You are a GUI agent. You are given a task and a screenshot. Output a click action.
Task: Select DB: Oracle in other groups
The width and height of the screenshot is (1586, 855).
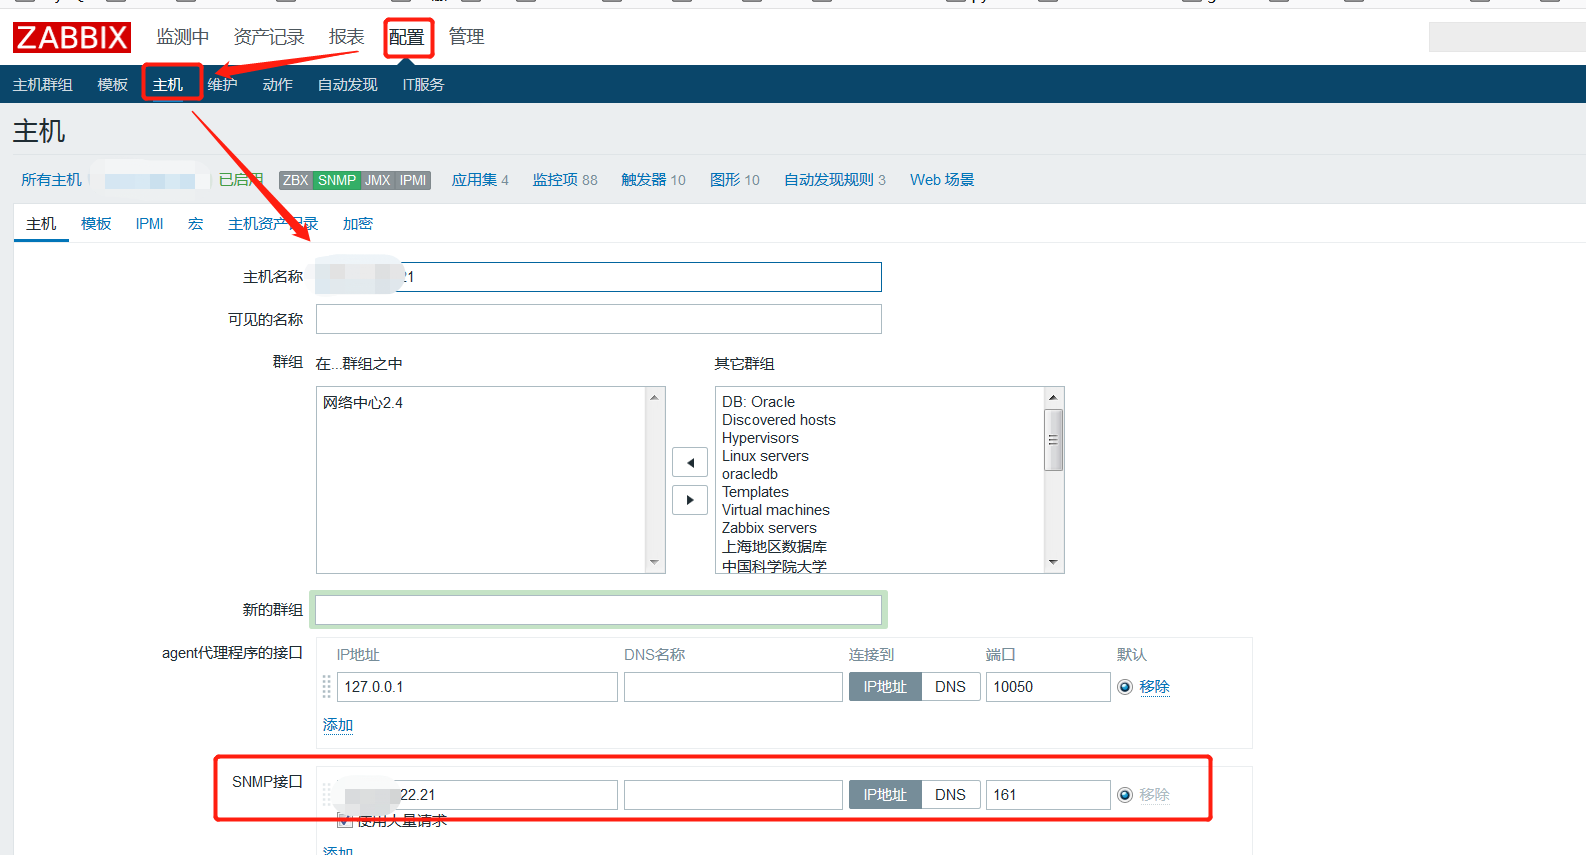pos(759,402)
